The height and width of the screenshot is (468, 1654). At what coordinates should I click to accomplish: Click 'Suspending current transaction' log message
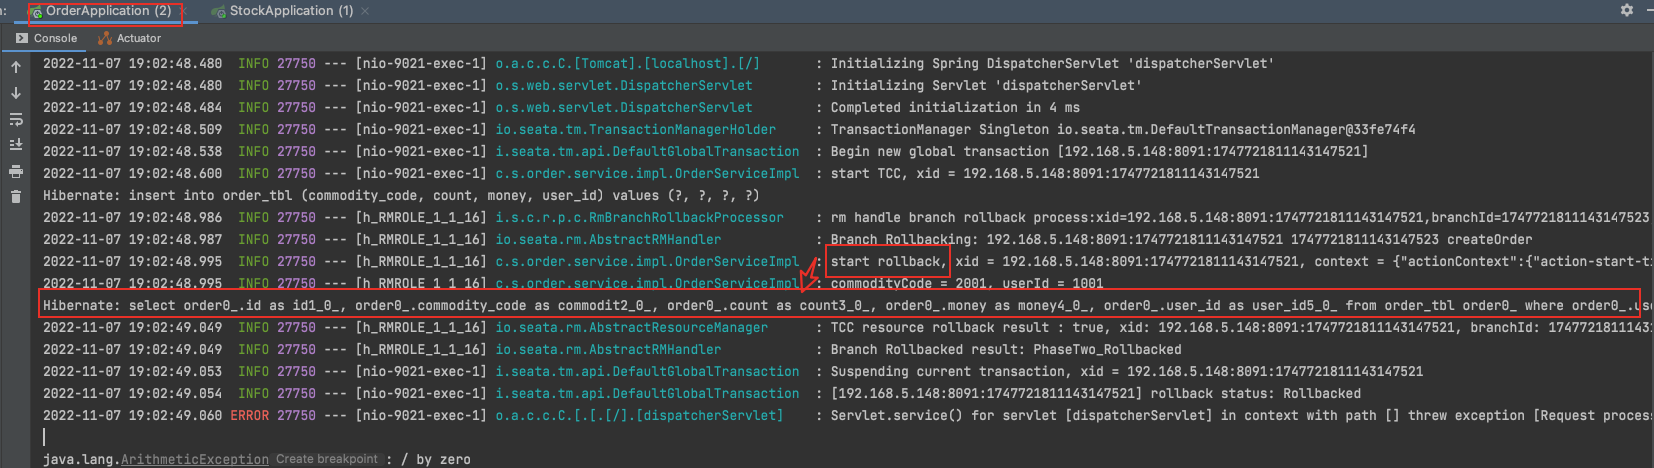[x=1127, y=371]
